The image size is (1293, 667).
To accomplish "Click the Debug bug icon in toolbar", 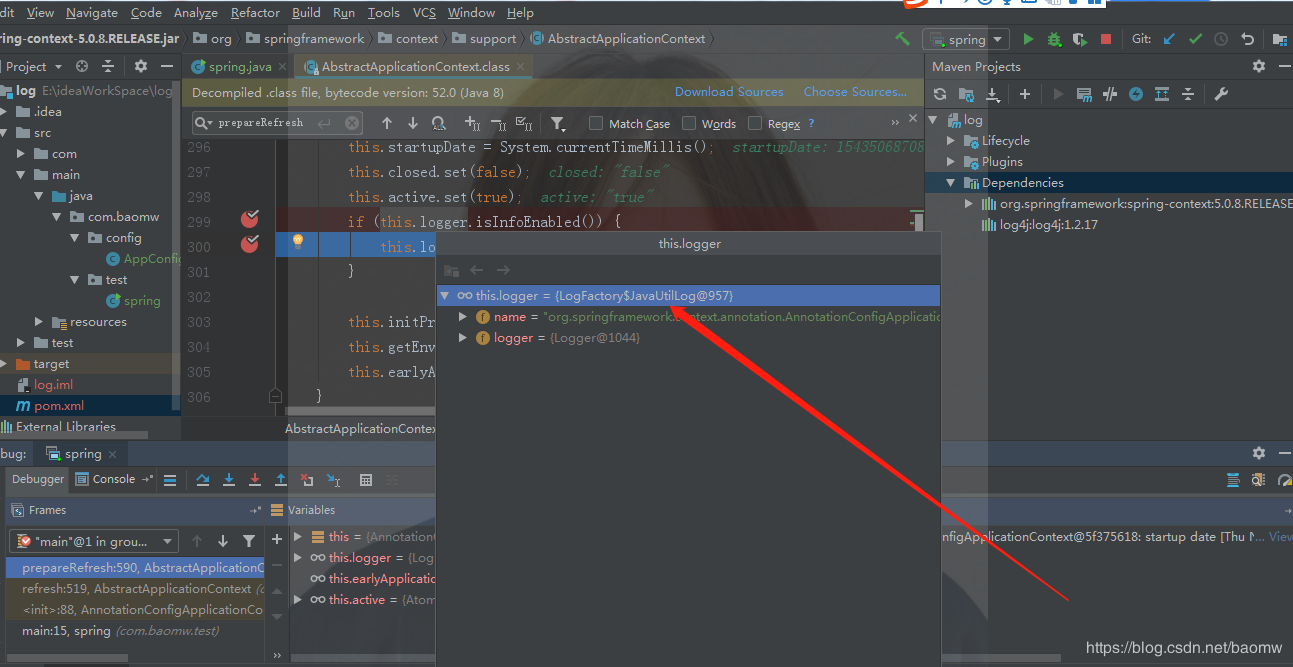I will pos(1054,40).
